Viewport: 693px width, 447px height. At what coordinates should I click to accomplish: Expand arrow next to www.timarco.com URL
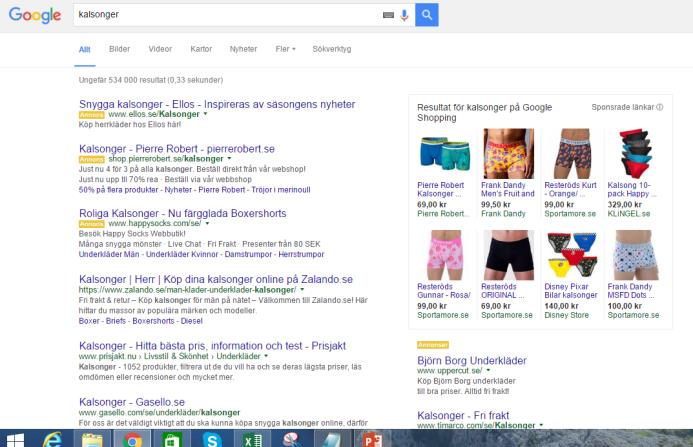point(541,425)
